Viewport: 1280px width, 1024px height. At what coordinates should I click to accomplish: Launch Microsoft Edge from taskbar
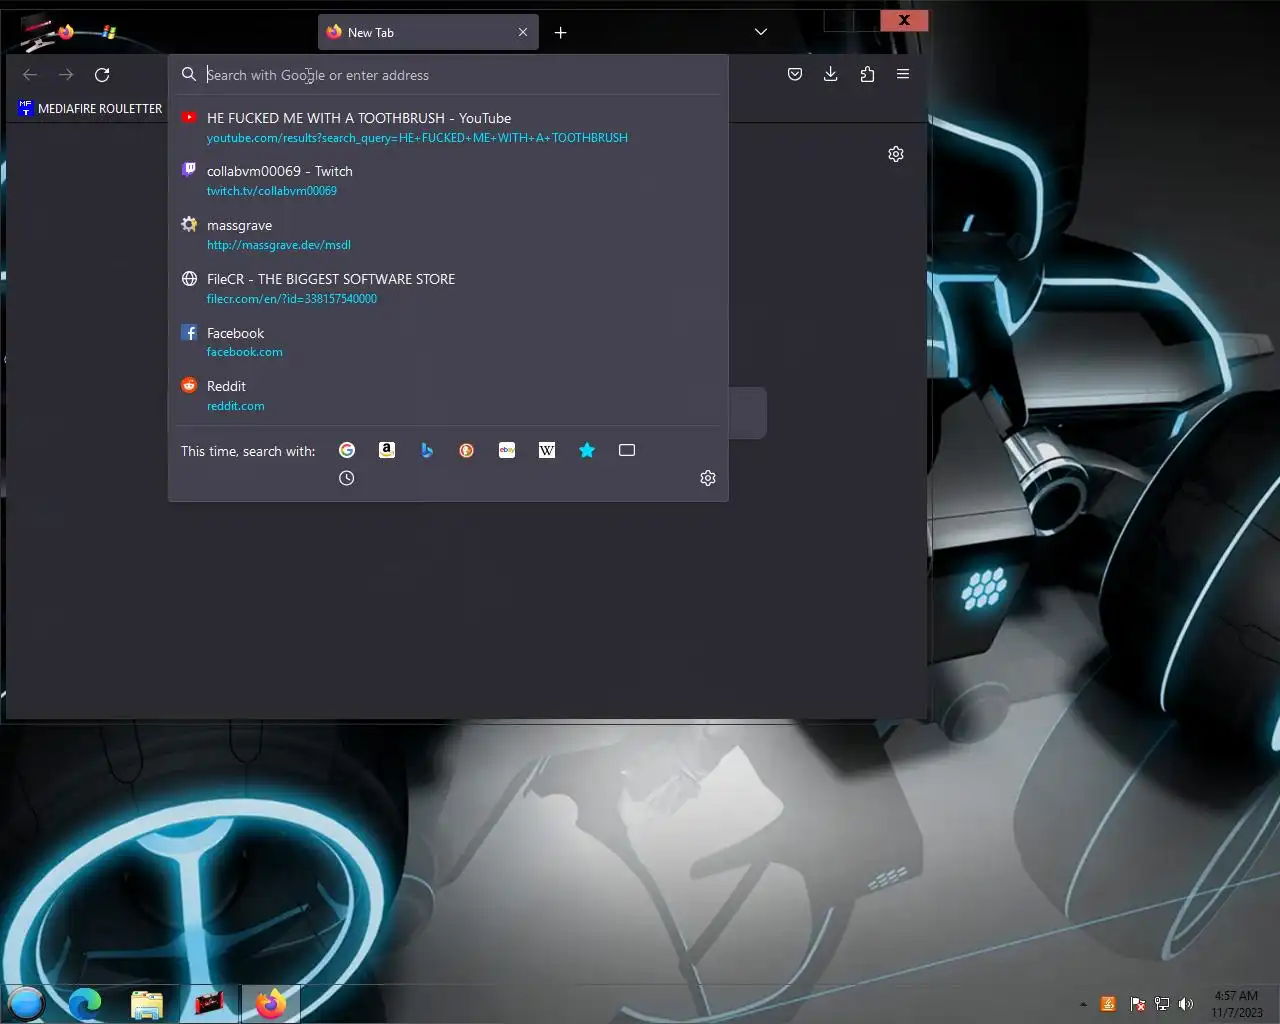[85, 1003]
